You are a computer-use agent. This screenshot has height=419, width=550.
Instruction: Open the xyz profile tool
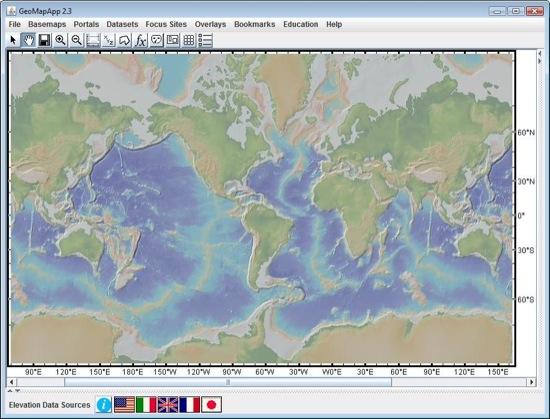[x=108, y=40]
